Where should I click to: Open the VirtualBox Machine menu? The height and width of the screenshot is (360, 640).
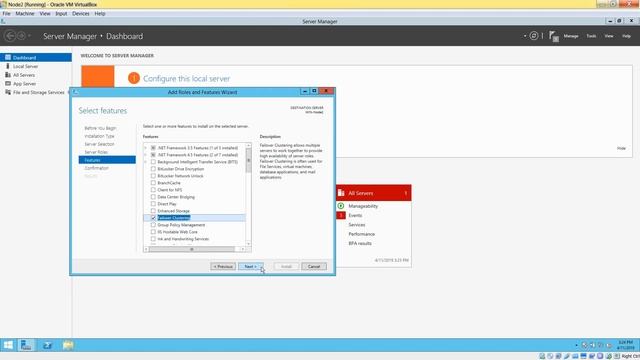[x=25, y=13]
